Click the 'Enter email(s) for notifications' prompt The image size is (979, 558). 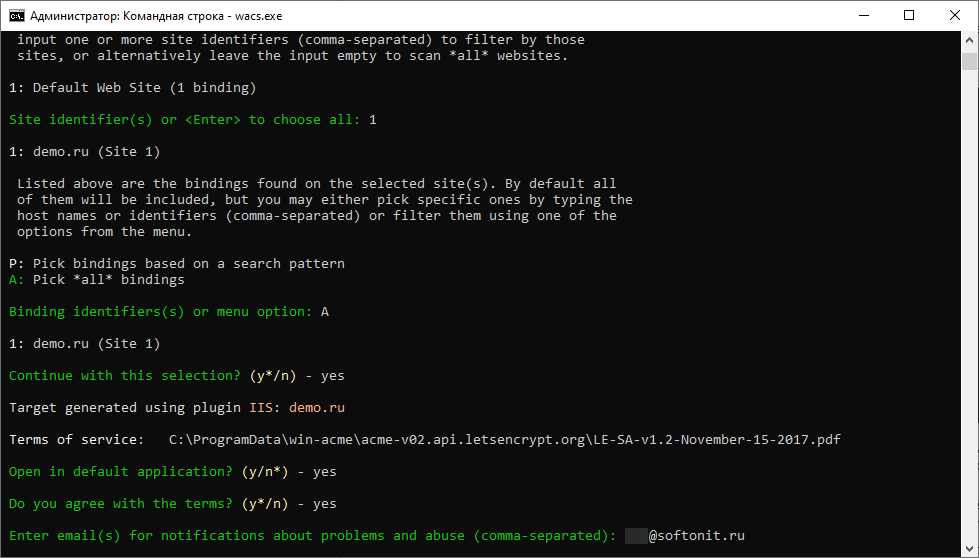click(x=312, y=536)
